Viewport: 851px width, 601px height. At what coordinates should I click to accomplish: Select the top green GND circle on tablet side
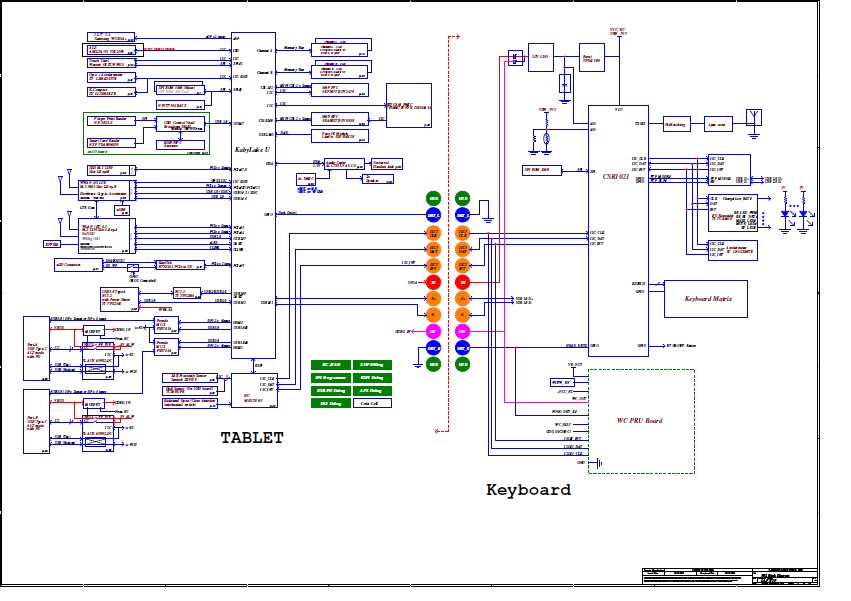433,198
